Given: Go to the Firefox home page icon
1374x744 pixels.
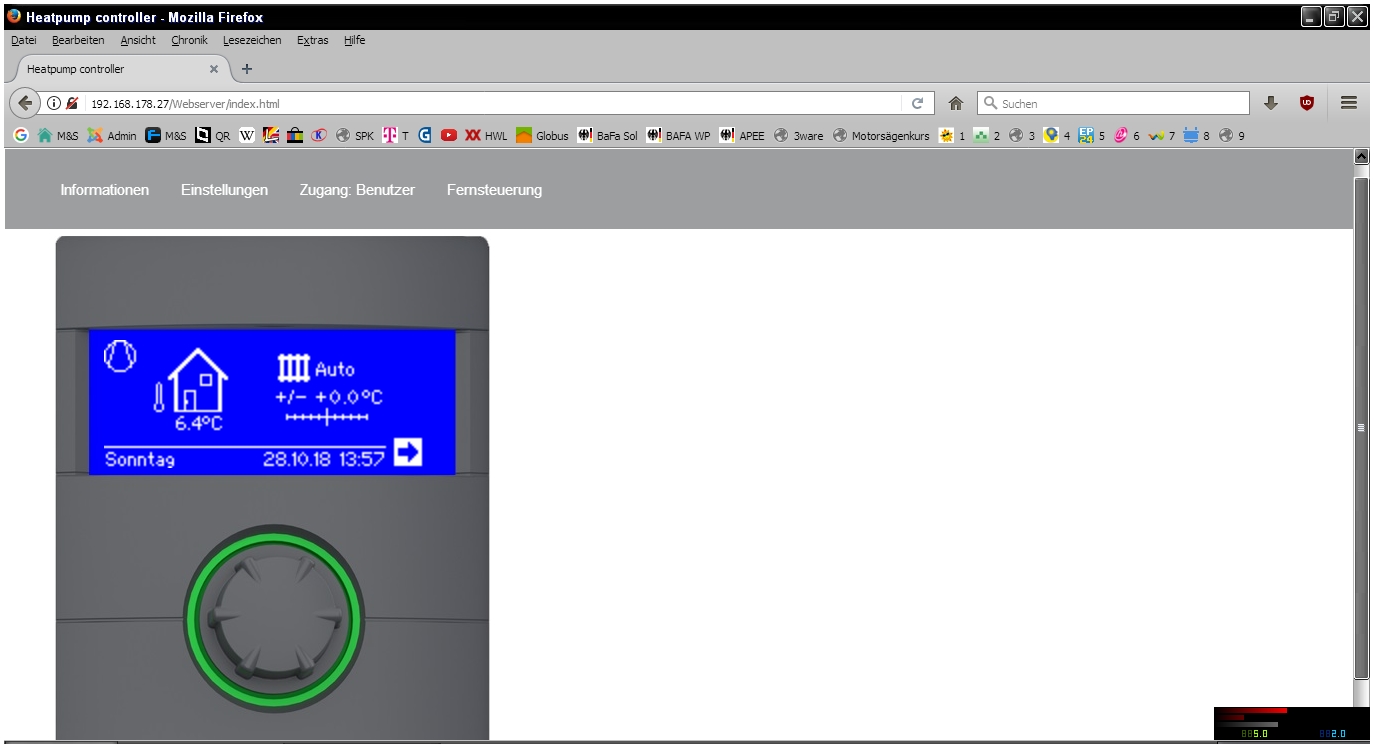Looking at the screenshot, I should (x=956, y=103).
